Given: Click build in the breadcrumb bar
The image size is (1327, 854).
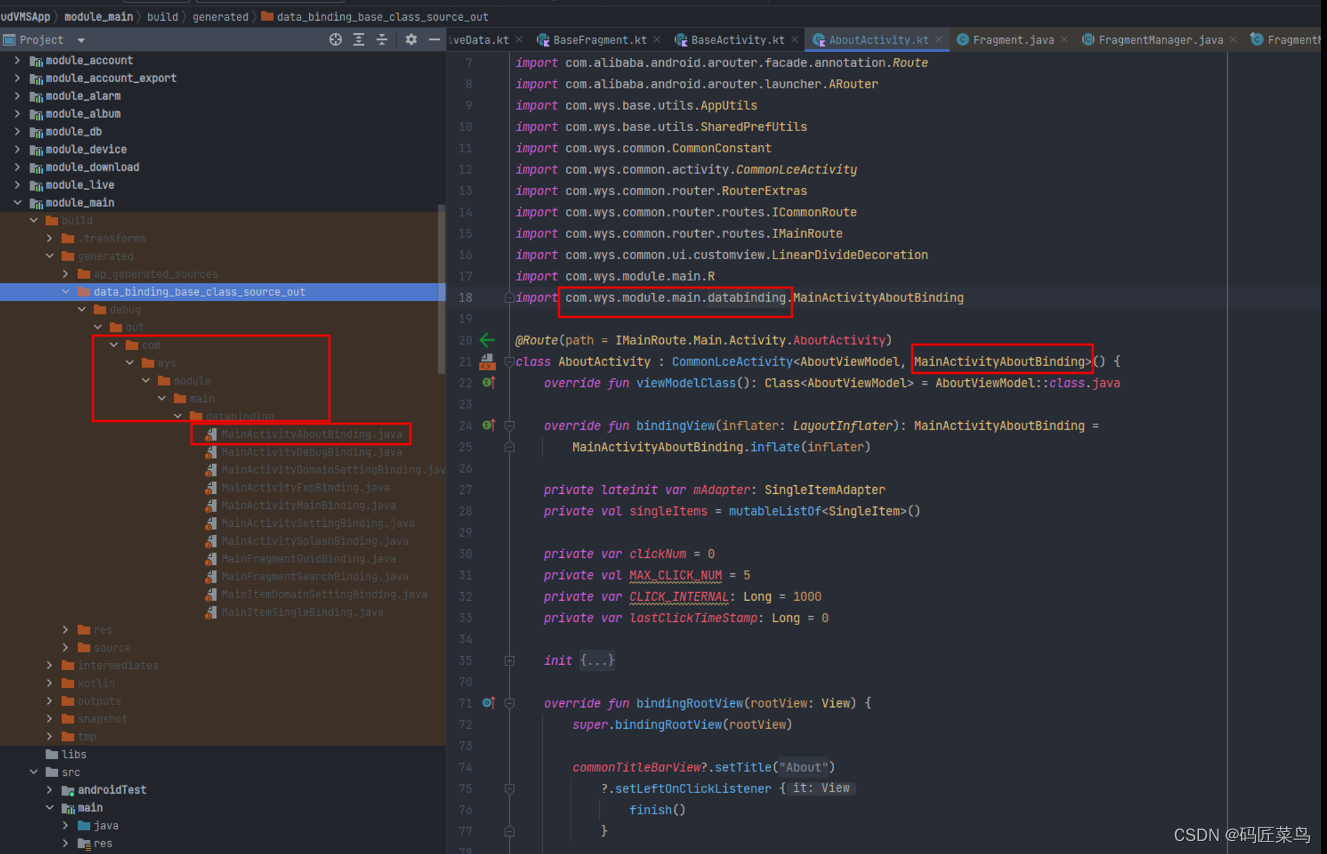Looking at the screenshot, I should coord(162,17).
